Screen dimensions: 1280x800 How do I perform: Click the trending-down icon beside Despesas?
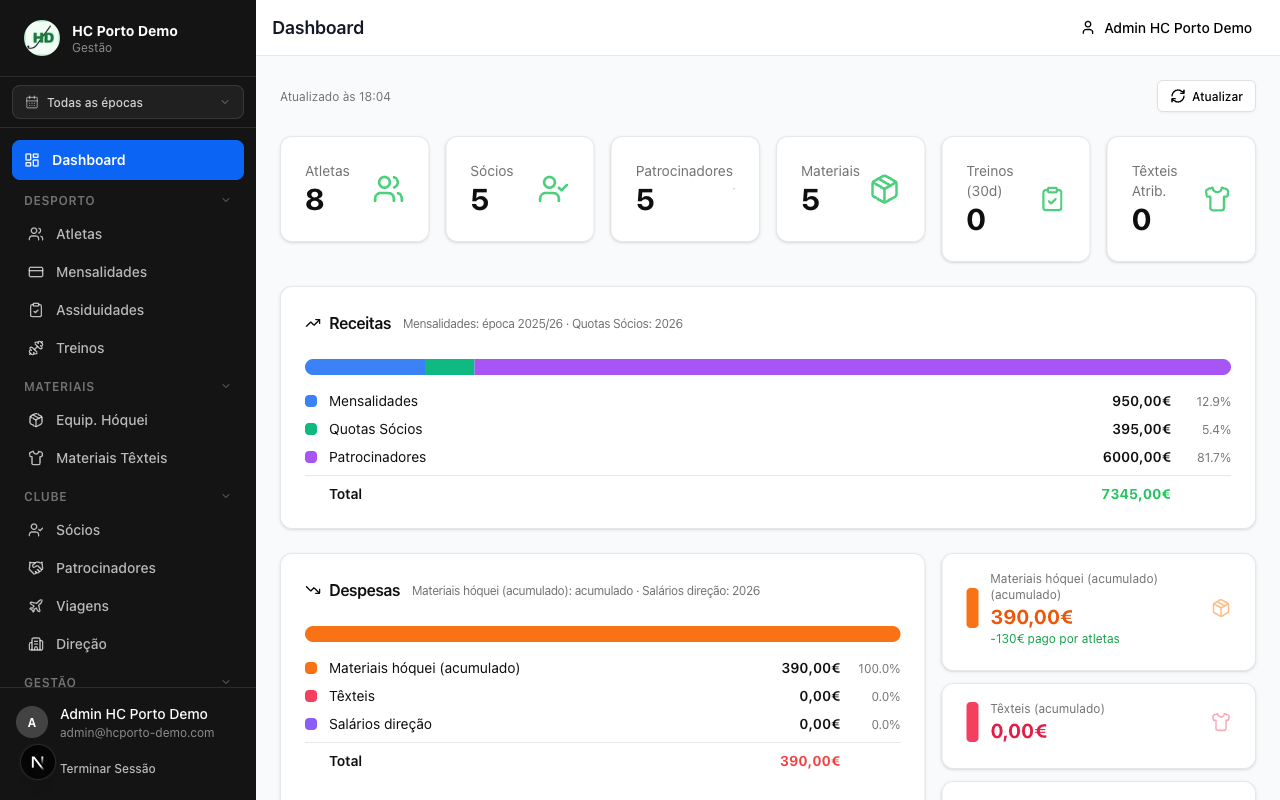coord(313,590)
